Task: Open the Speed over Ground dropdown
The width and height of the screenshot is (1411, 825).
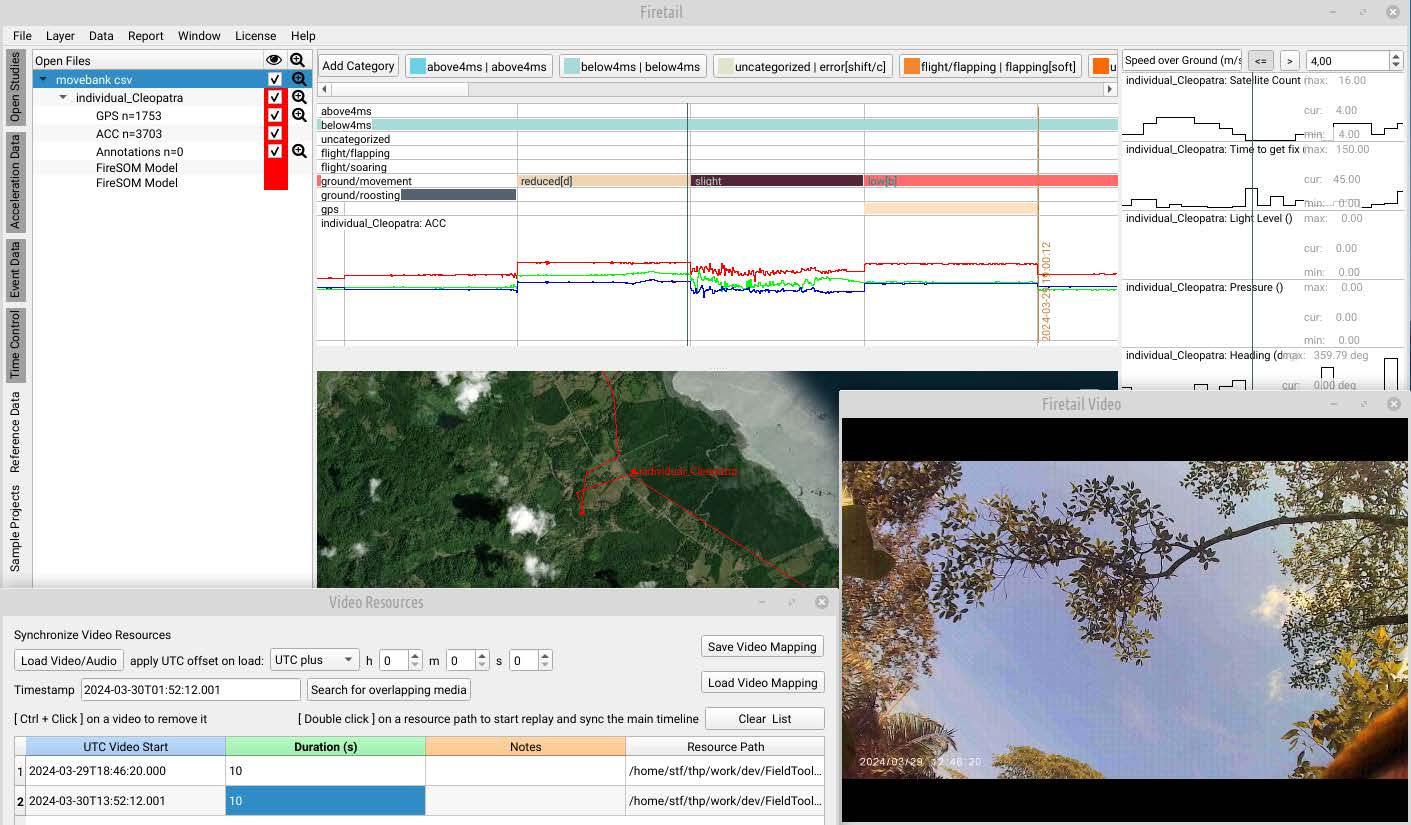Action: pos(1181,61)
